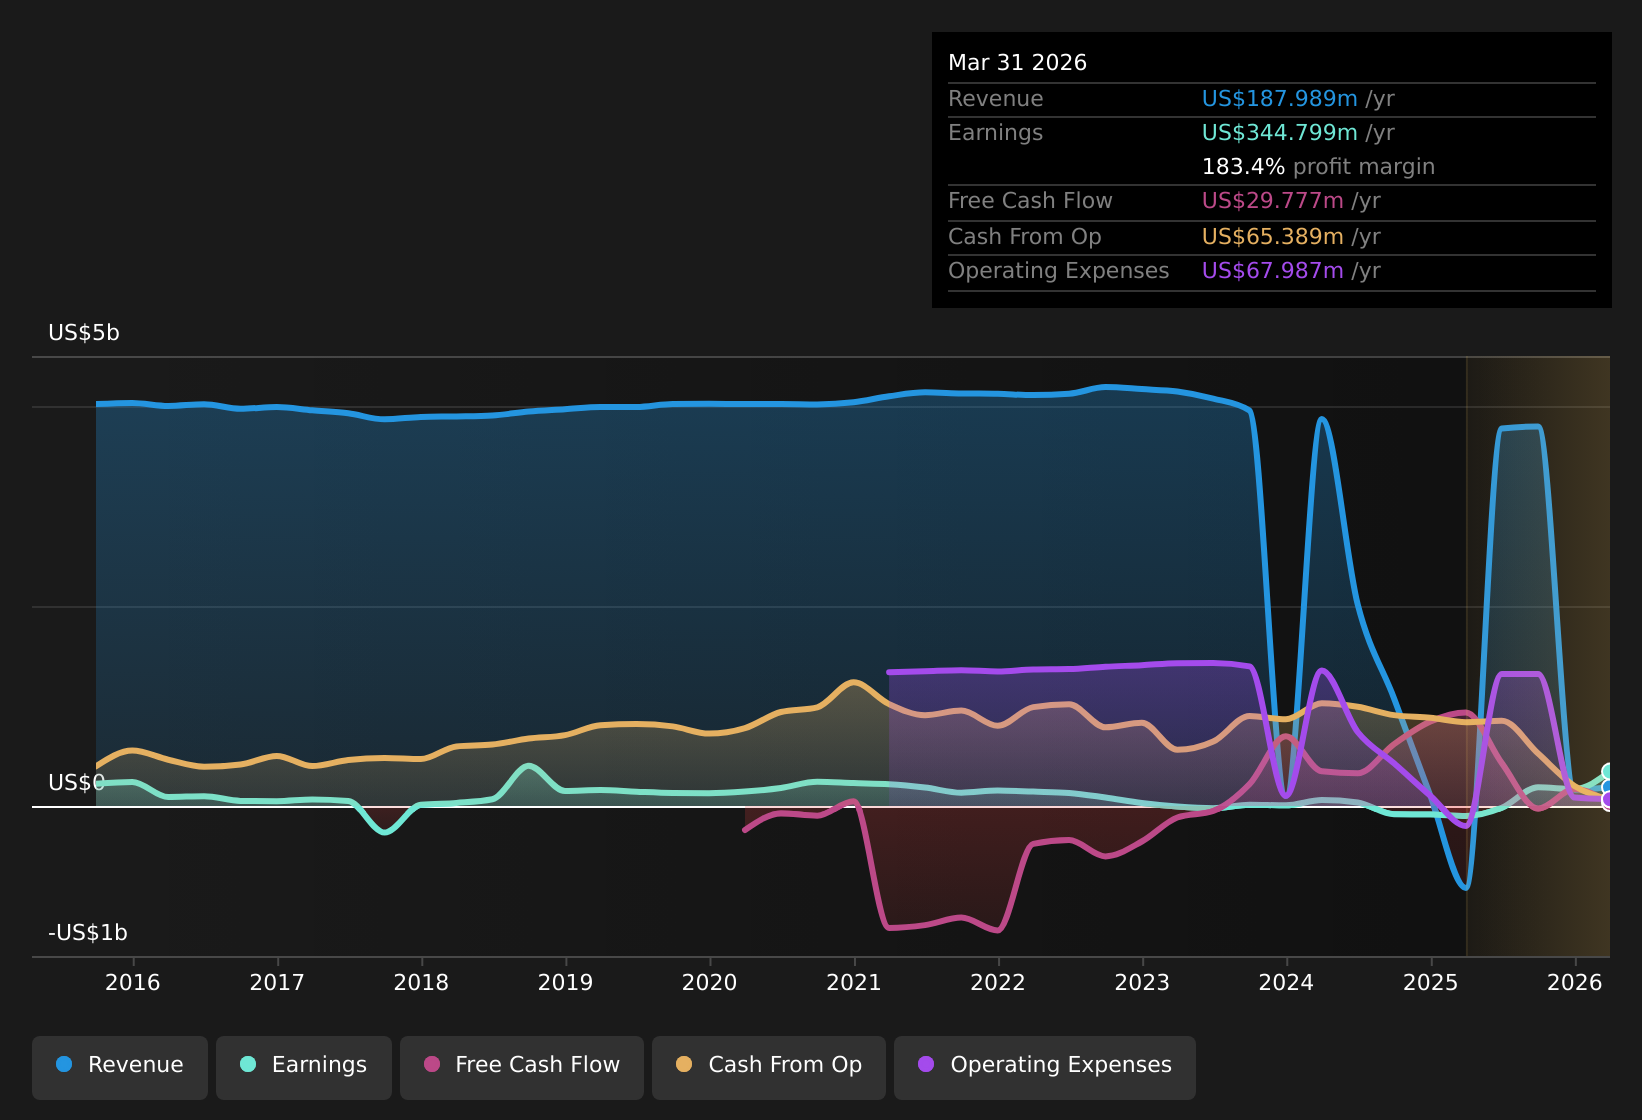Screen dimensions: 1642x1120
Task: Click the 2024 x-axis label
Action: point(1287,983)
